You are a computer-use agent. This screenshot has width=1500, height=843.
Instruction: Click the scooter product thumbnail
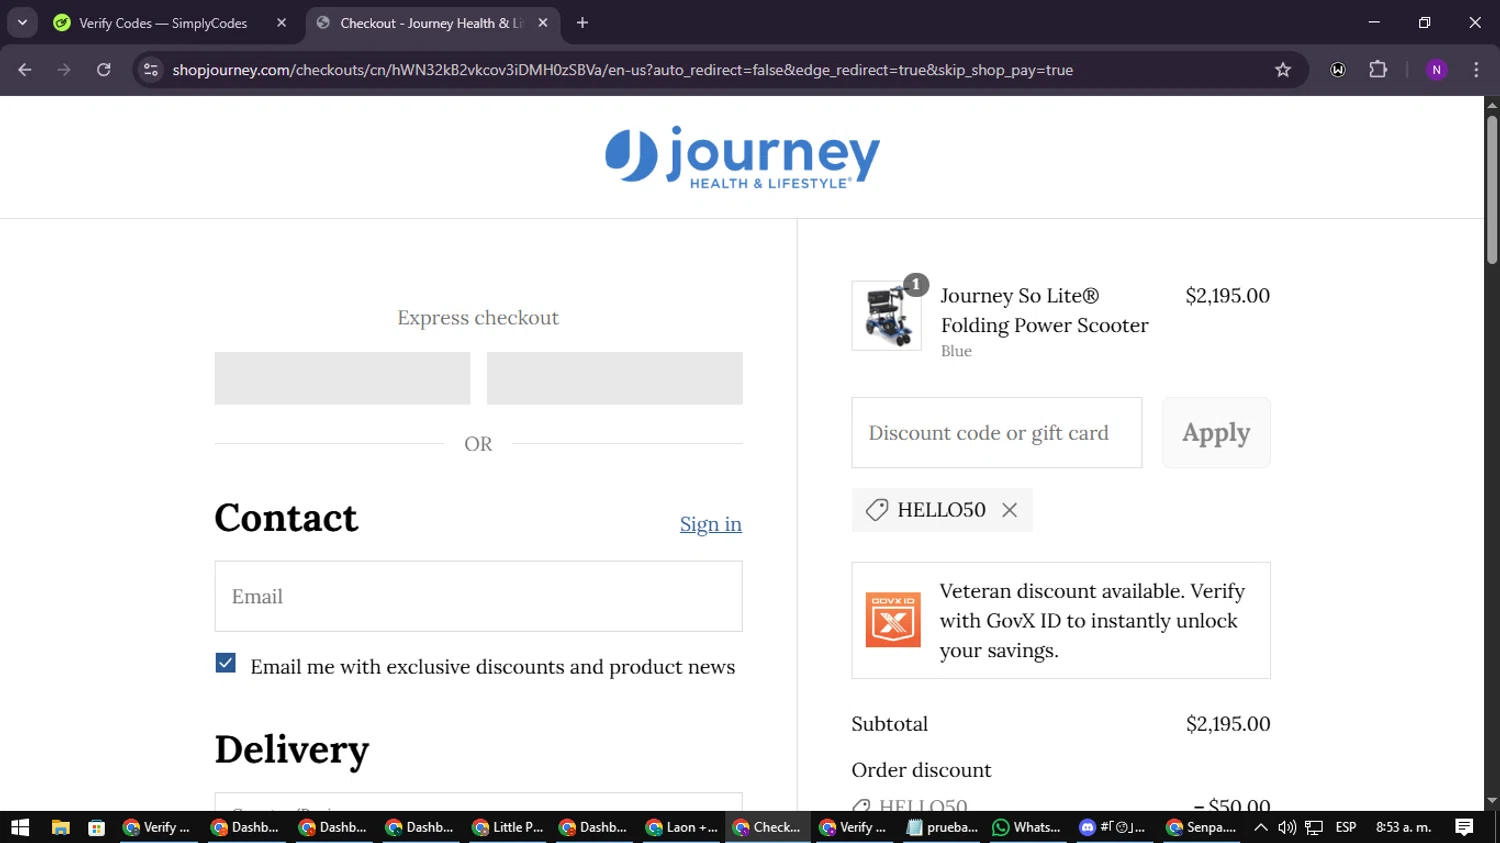tap(886, 315)
